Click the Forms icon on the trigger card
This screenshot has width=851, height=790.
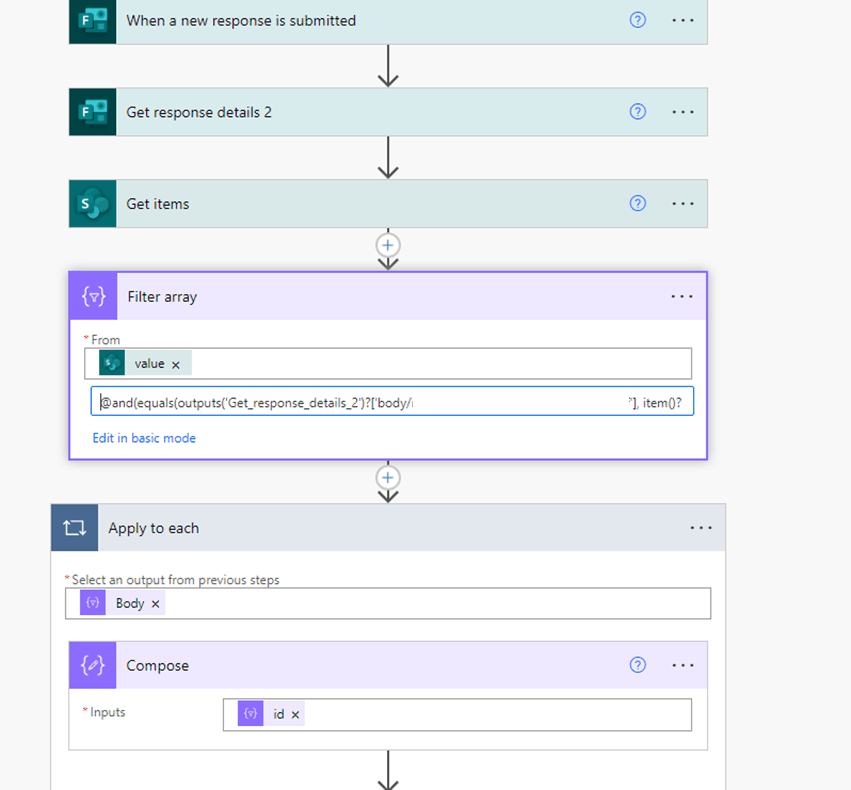click(x=92, y=21)
